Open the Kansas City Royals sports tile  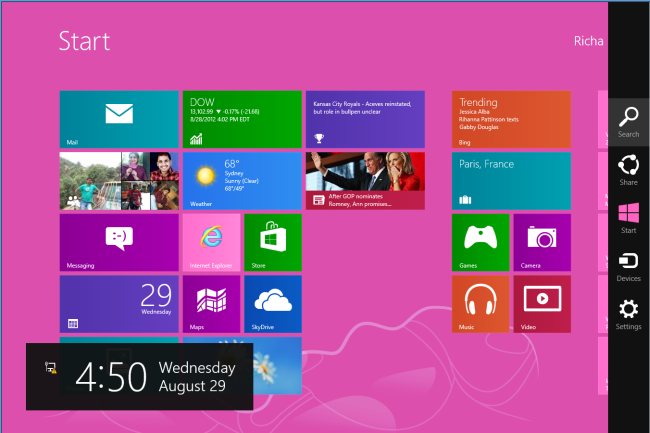click(365, 119)
